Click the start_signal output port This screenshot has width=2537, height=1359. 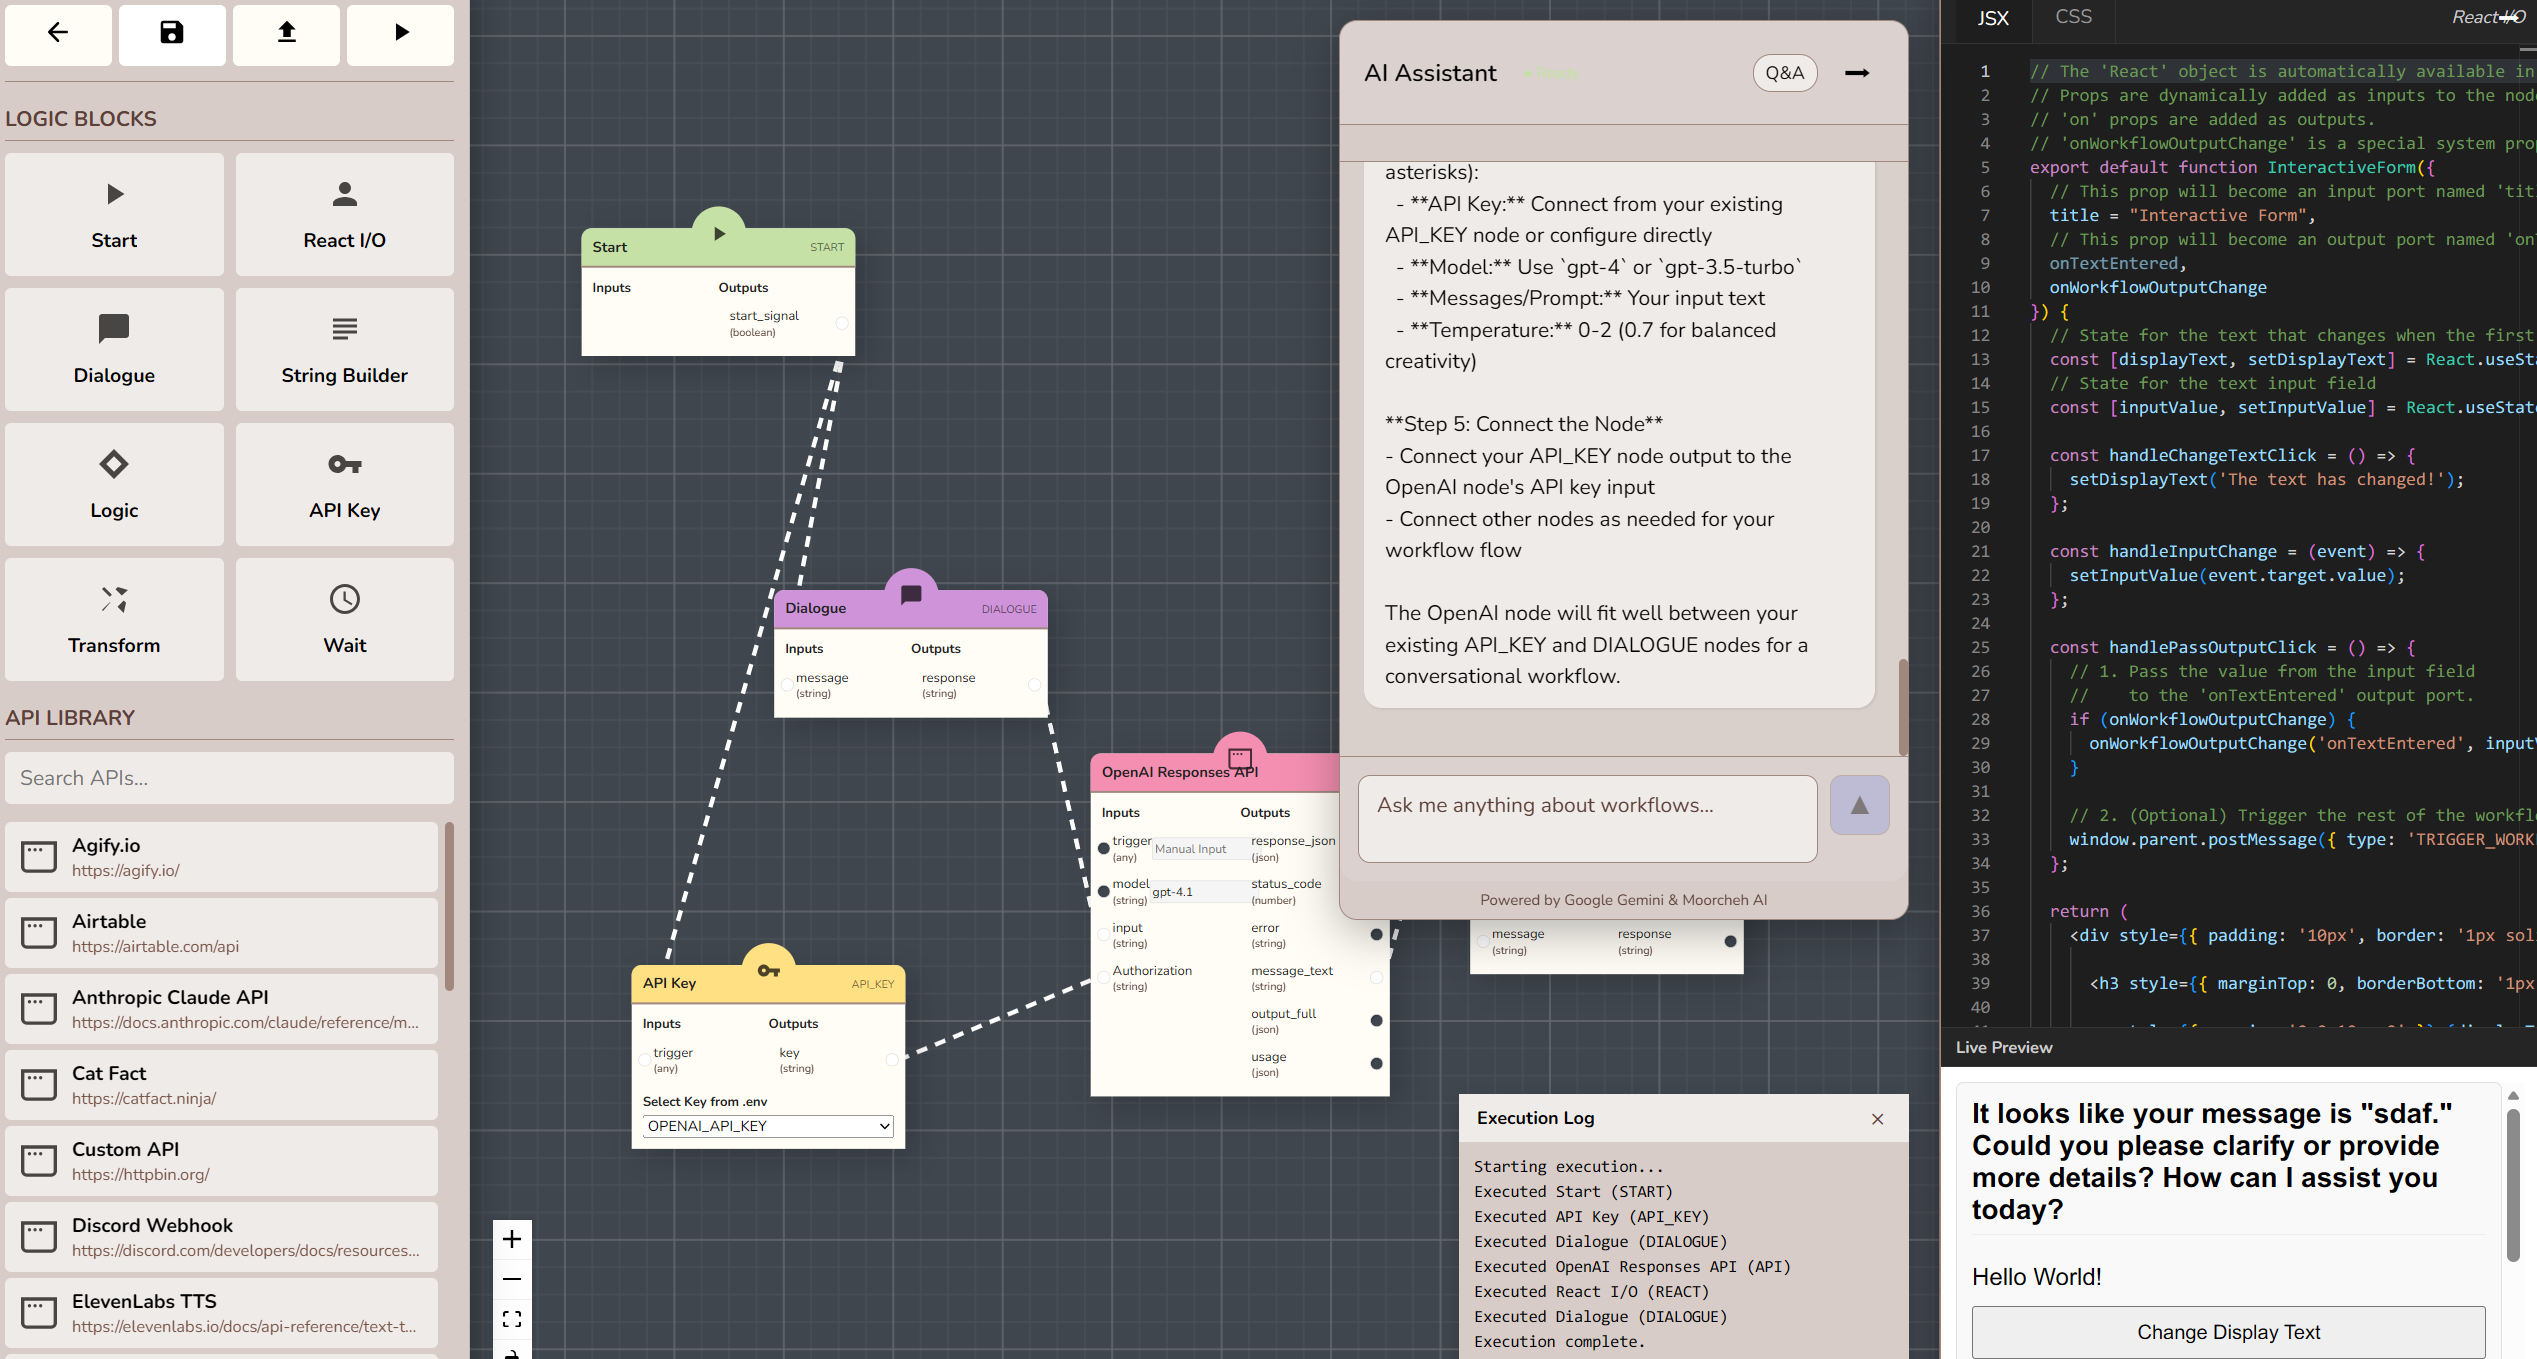pos(842,323)
